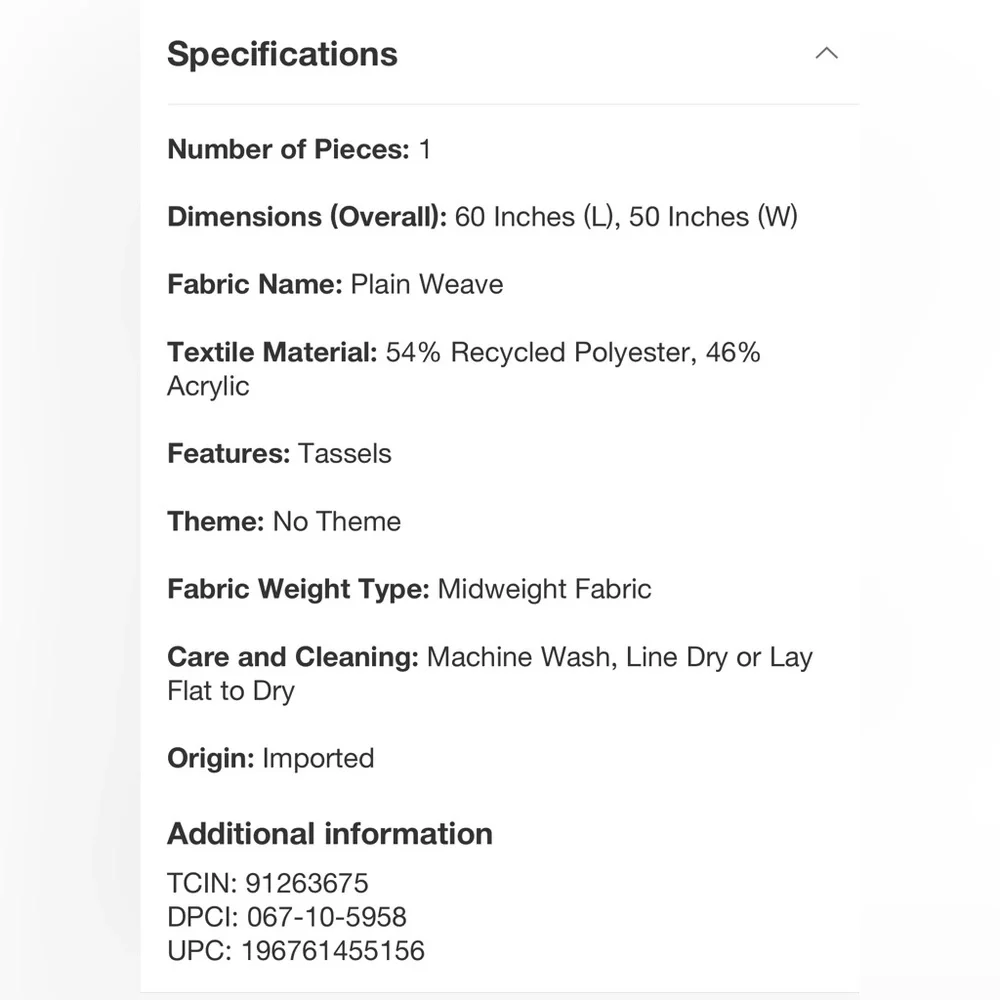Click the Fabric Name label
1000x1000 pixels.
(x=255, y=285)
